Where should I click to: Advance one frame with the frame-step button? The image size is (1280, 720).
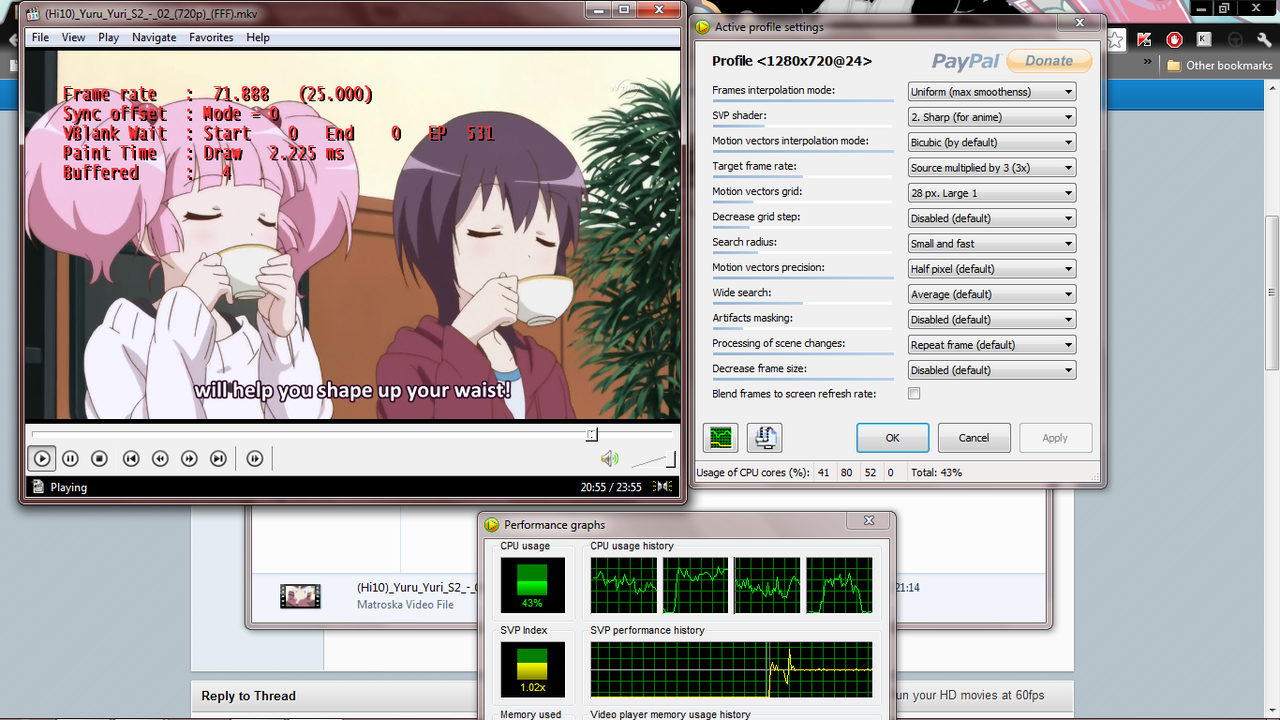tap(255, 459)
